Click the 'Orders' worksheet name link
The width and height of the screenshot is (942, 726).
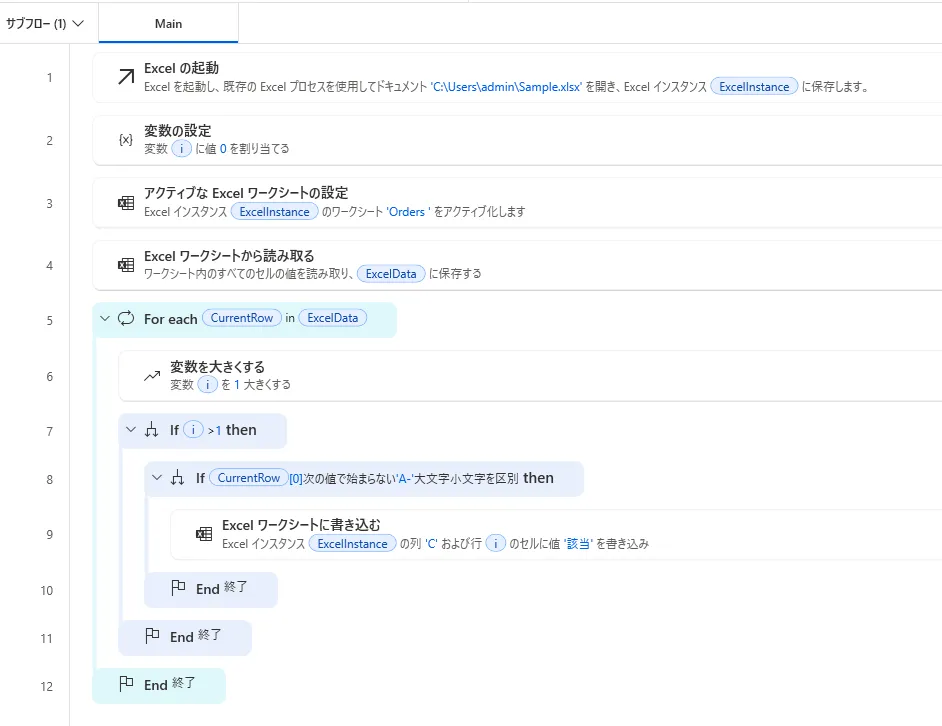pyautogui.click(x=408, y=212)
